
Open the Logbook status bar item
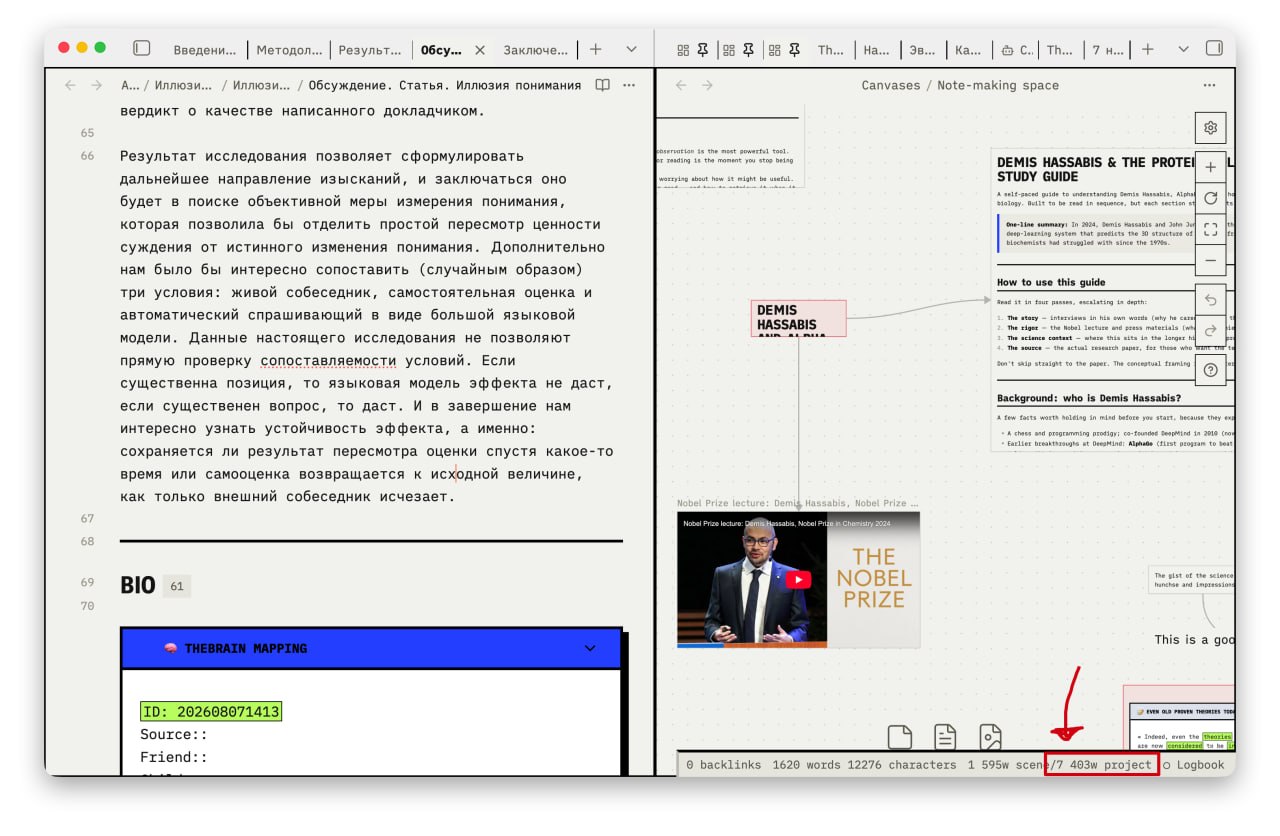(x=1193, y=765)
